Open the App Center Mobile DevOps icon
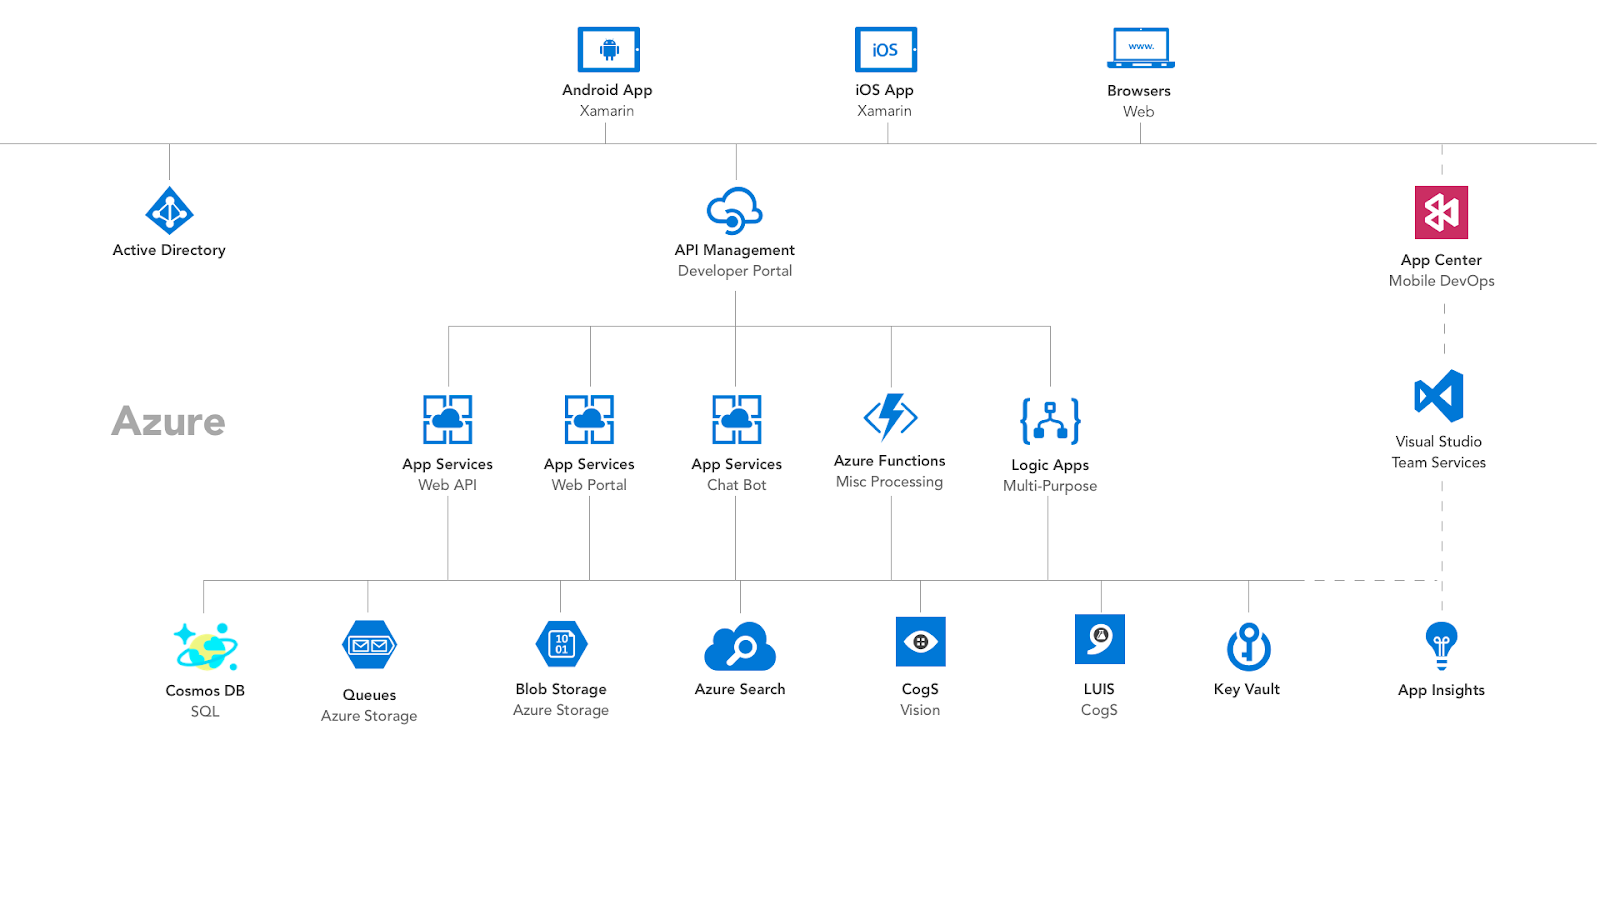The width and height of the screenshot is (1600, 900). tap(1441, 213)
